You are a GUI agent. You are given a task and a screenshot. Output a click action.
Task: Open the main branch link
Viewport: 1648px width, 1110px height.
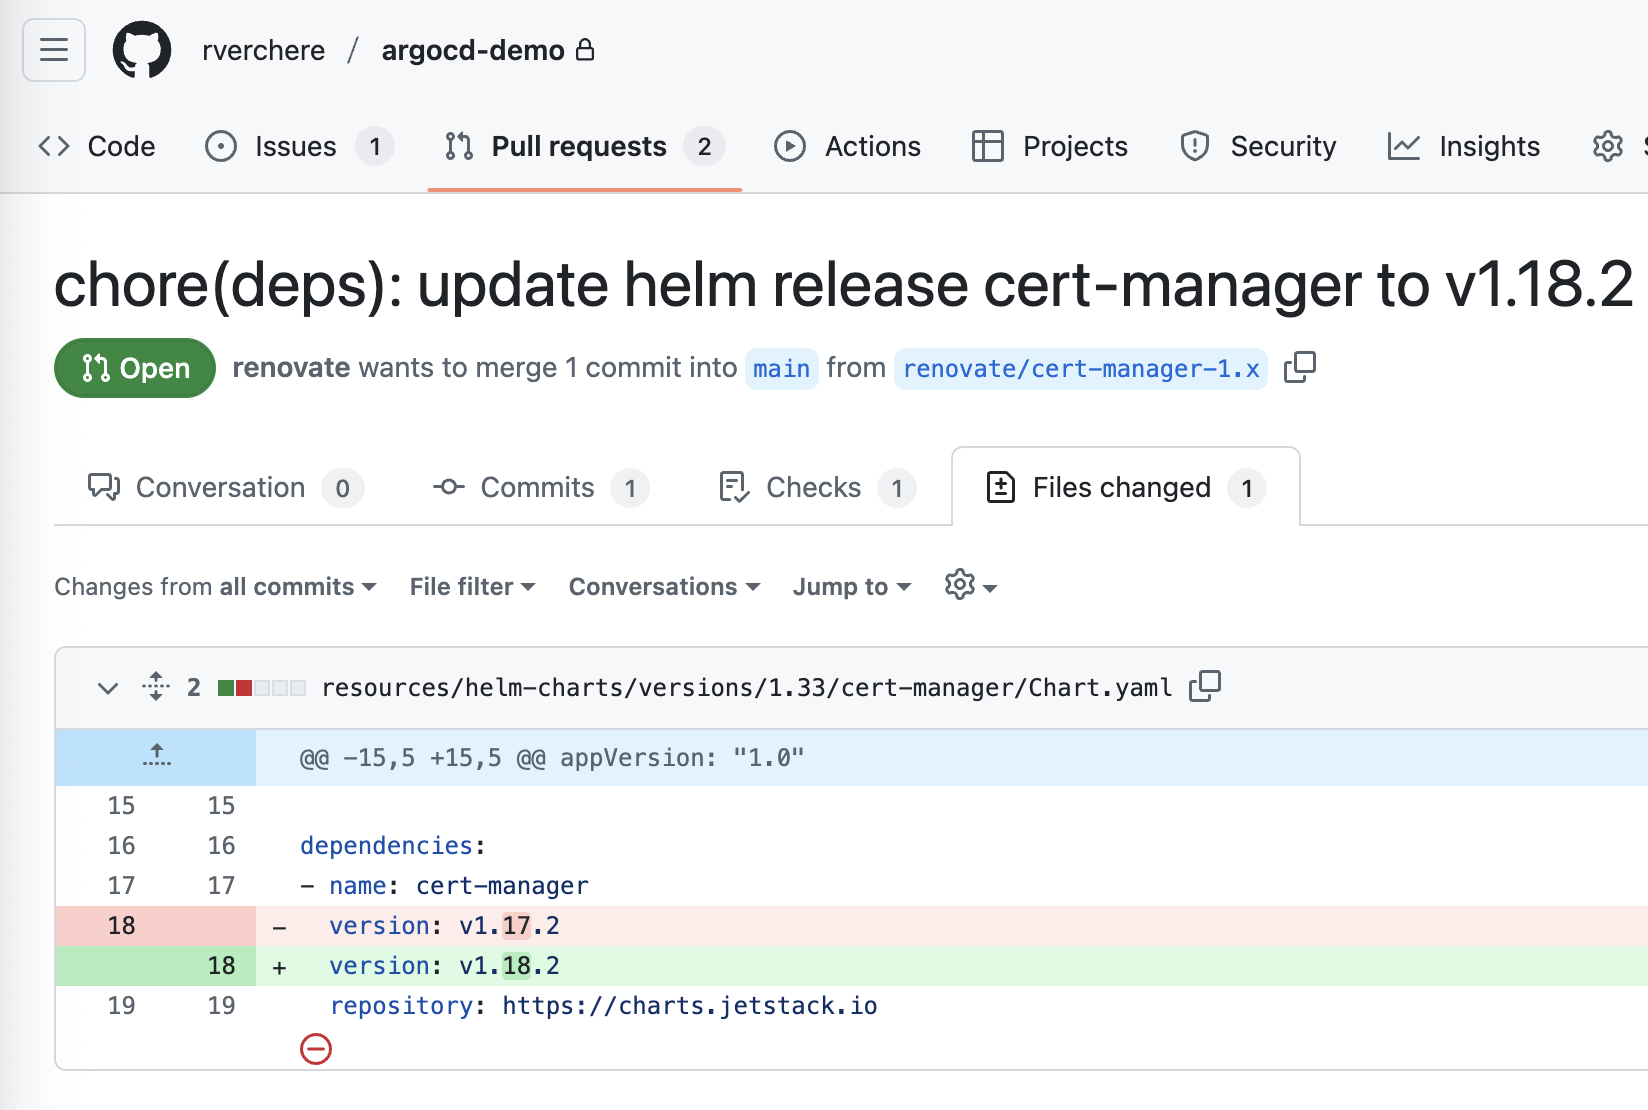pyautogui.click(x=781, y=369)
